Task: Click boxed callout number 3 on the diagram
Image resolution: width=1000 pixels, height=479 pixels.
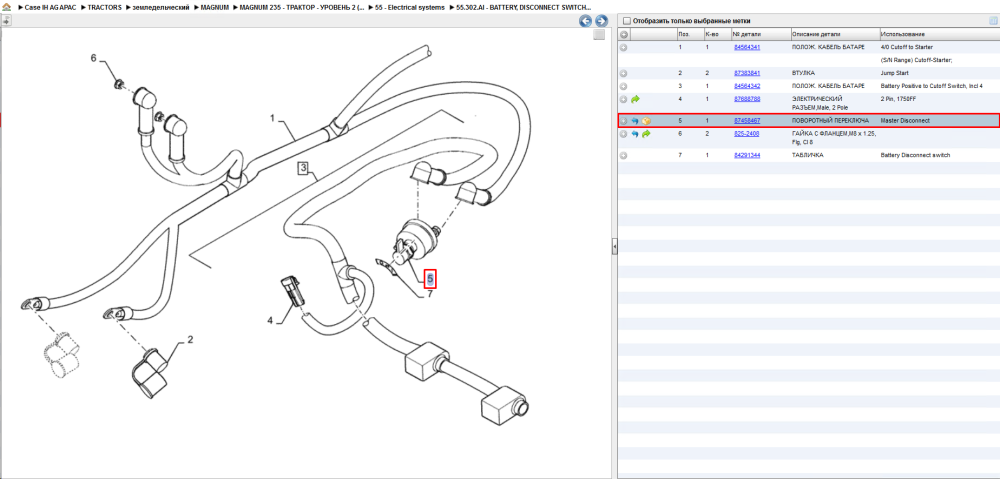Action: point(304,169)
